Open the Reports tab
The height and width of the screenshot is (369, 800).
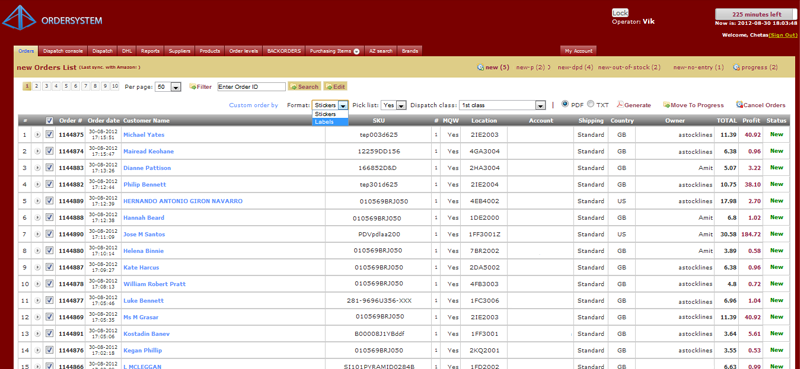pos(151,51)
